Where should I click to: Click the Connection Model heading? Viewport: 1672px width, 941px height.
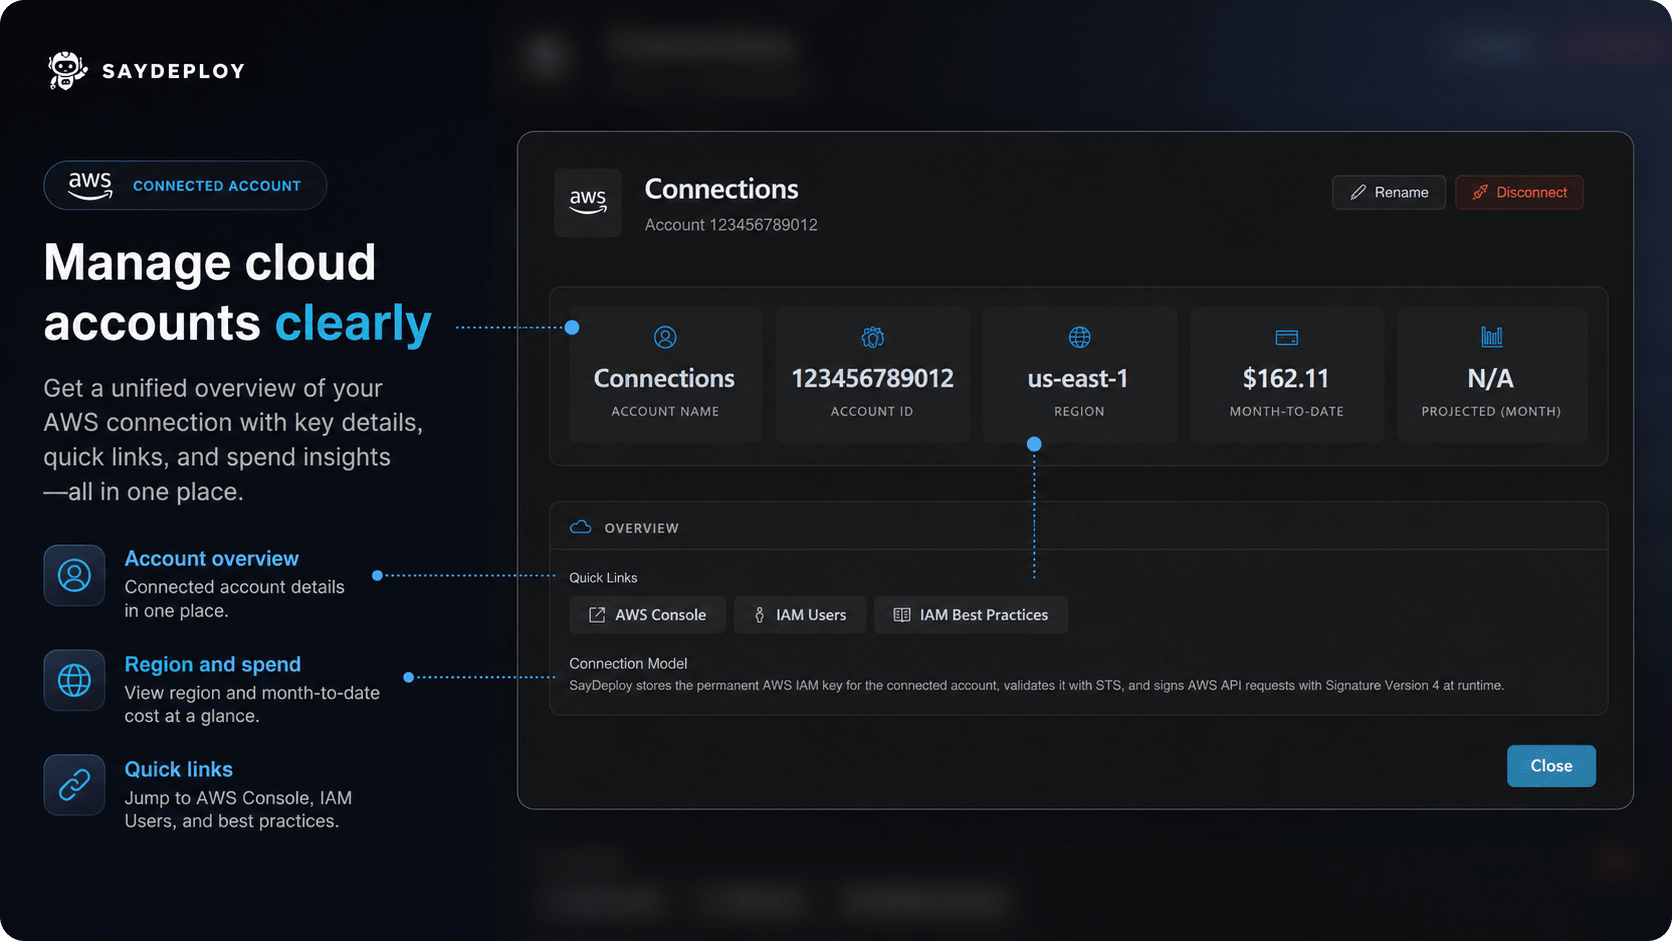(x=628, y=664)
